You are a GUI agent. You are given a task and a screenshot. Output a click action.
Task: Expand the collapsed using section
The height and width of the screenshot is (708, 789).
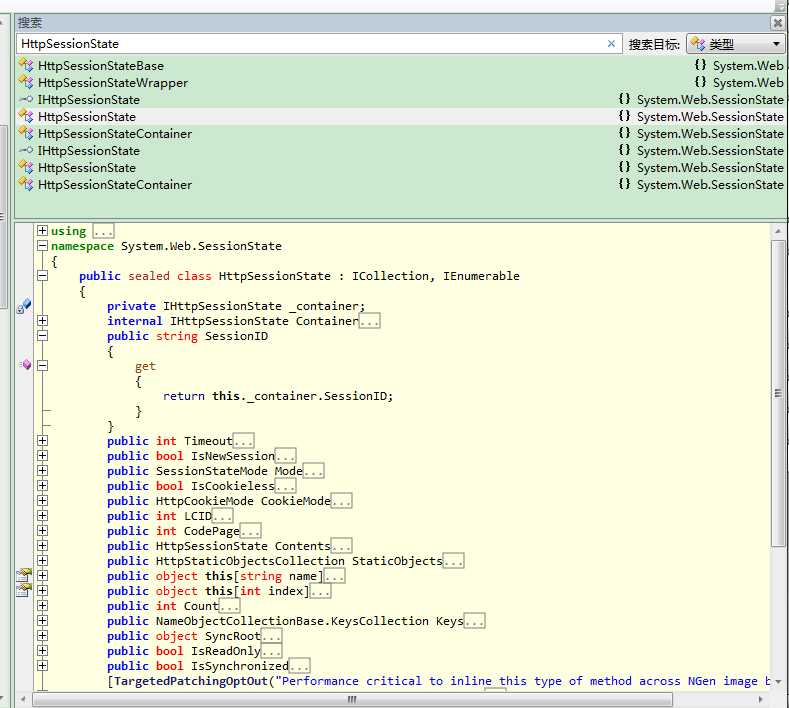click(x=42, y=231)
